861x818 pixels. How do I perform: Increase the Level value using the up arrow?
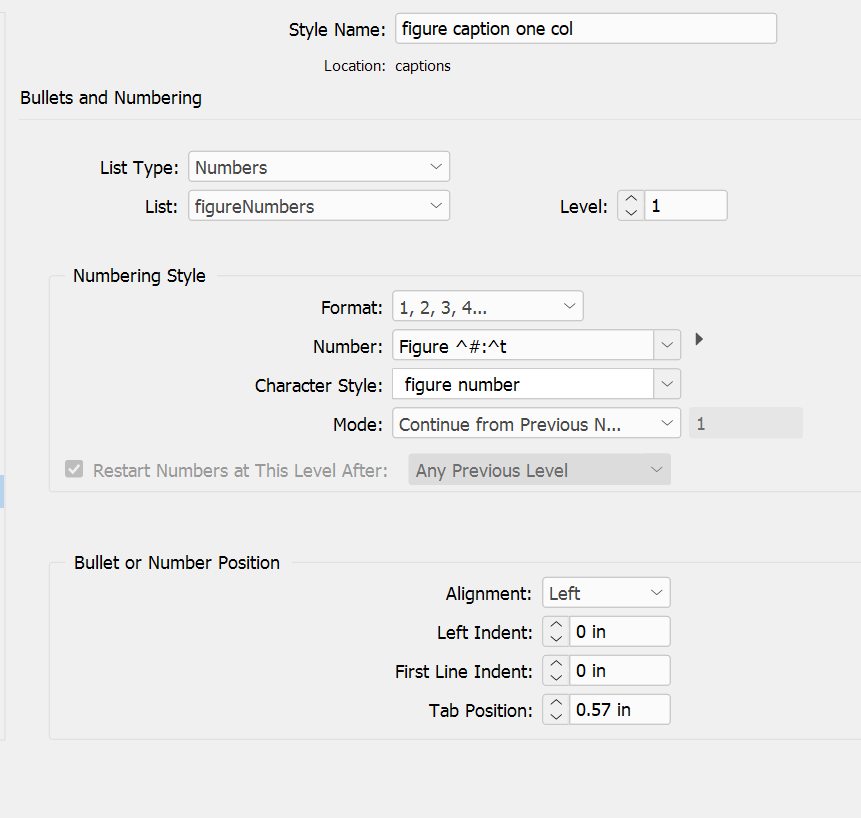630,199
